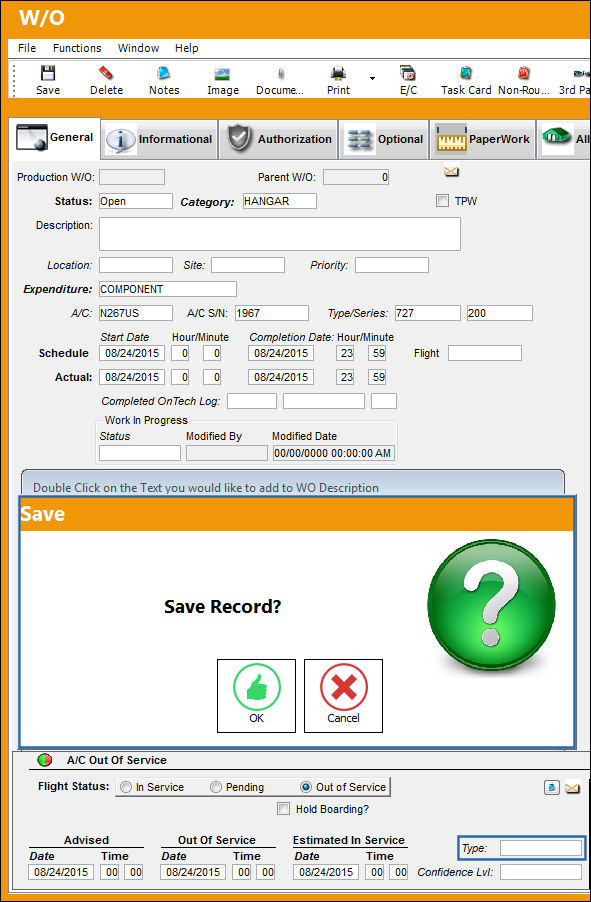
Task: Switch to the Optional tab
Action: (384, 139)
